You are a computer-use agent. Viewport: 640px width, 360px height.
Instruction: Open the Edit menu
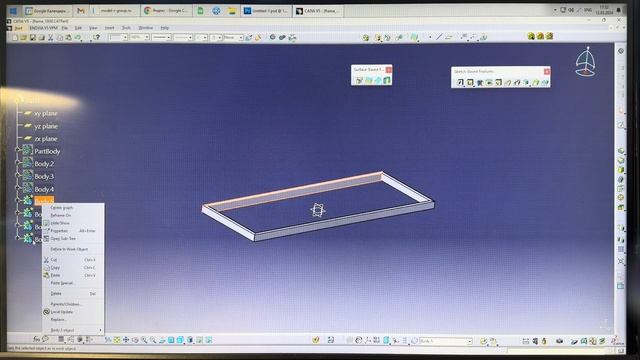78,28
